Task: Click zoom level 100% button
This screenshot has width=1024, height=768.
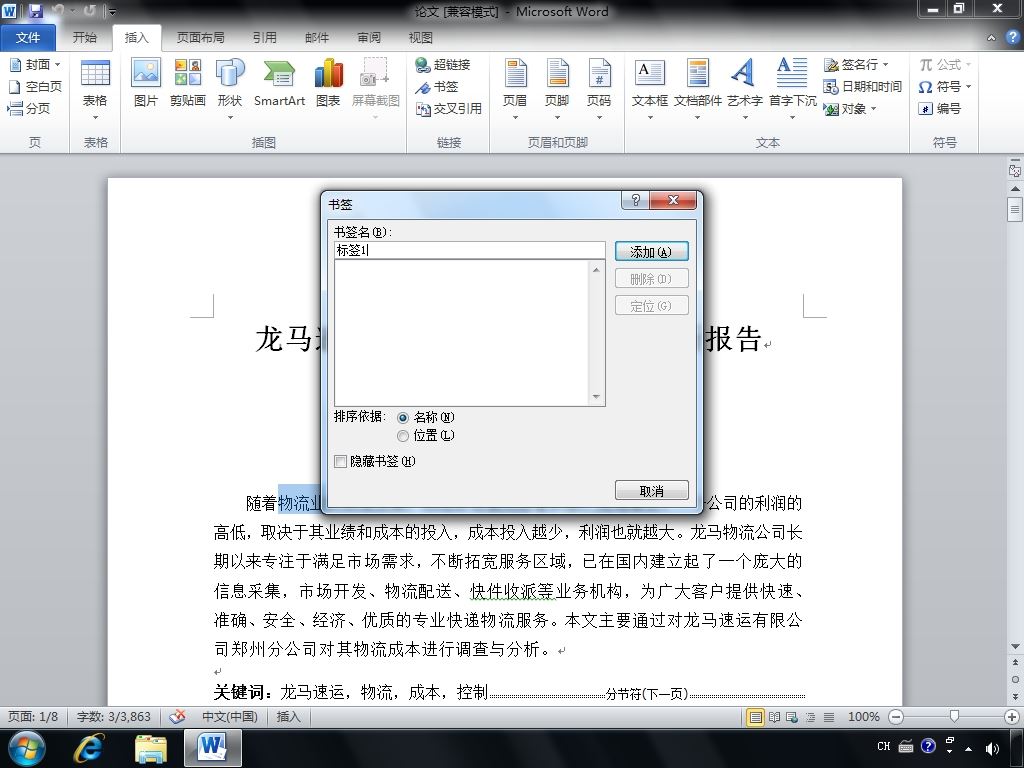Action: (x=863, y=716)
